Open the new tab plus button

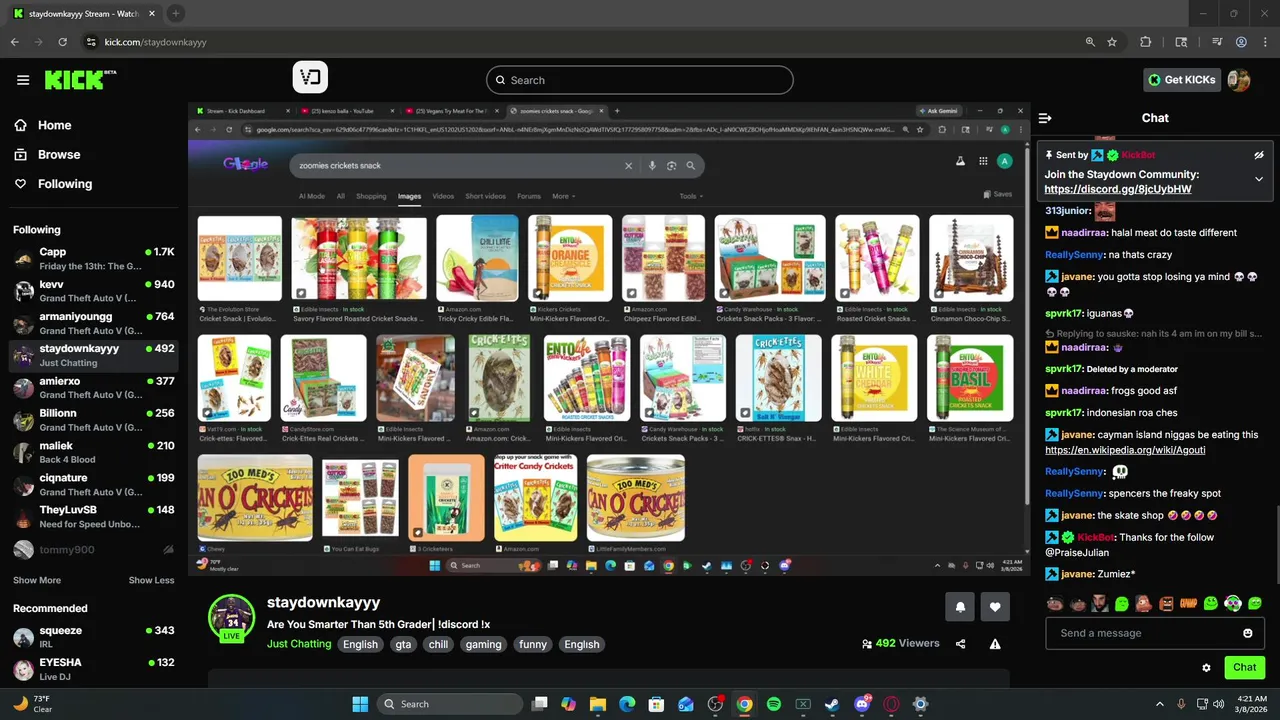pos(175,13)
